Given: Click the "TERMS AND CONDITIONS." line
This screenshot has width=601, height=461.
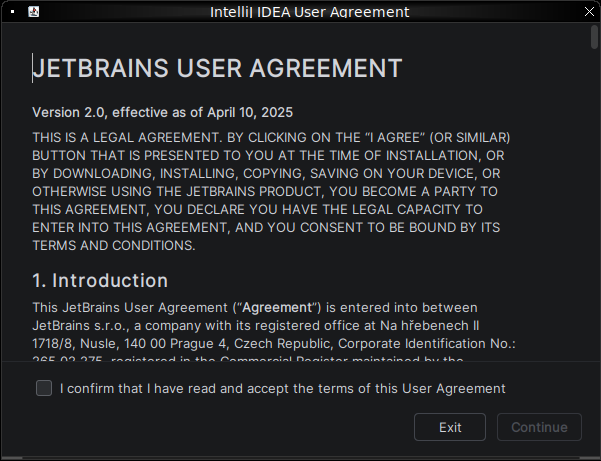Looking at the screenshot, I should pyautogui.click(x=114, y=245).
